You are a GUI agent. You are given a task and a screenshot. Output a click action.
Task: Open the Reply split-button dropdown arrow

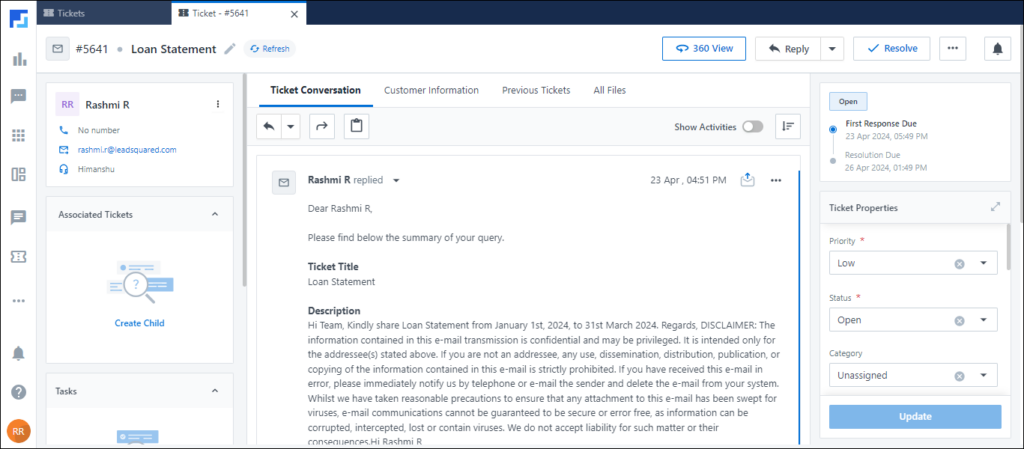(x=831, y=49)
